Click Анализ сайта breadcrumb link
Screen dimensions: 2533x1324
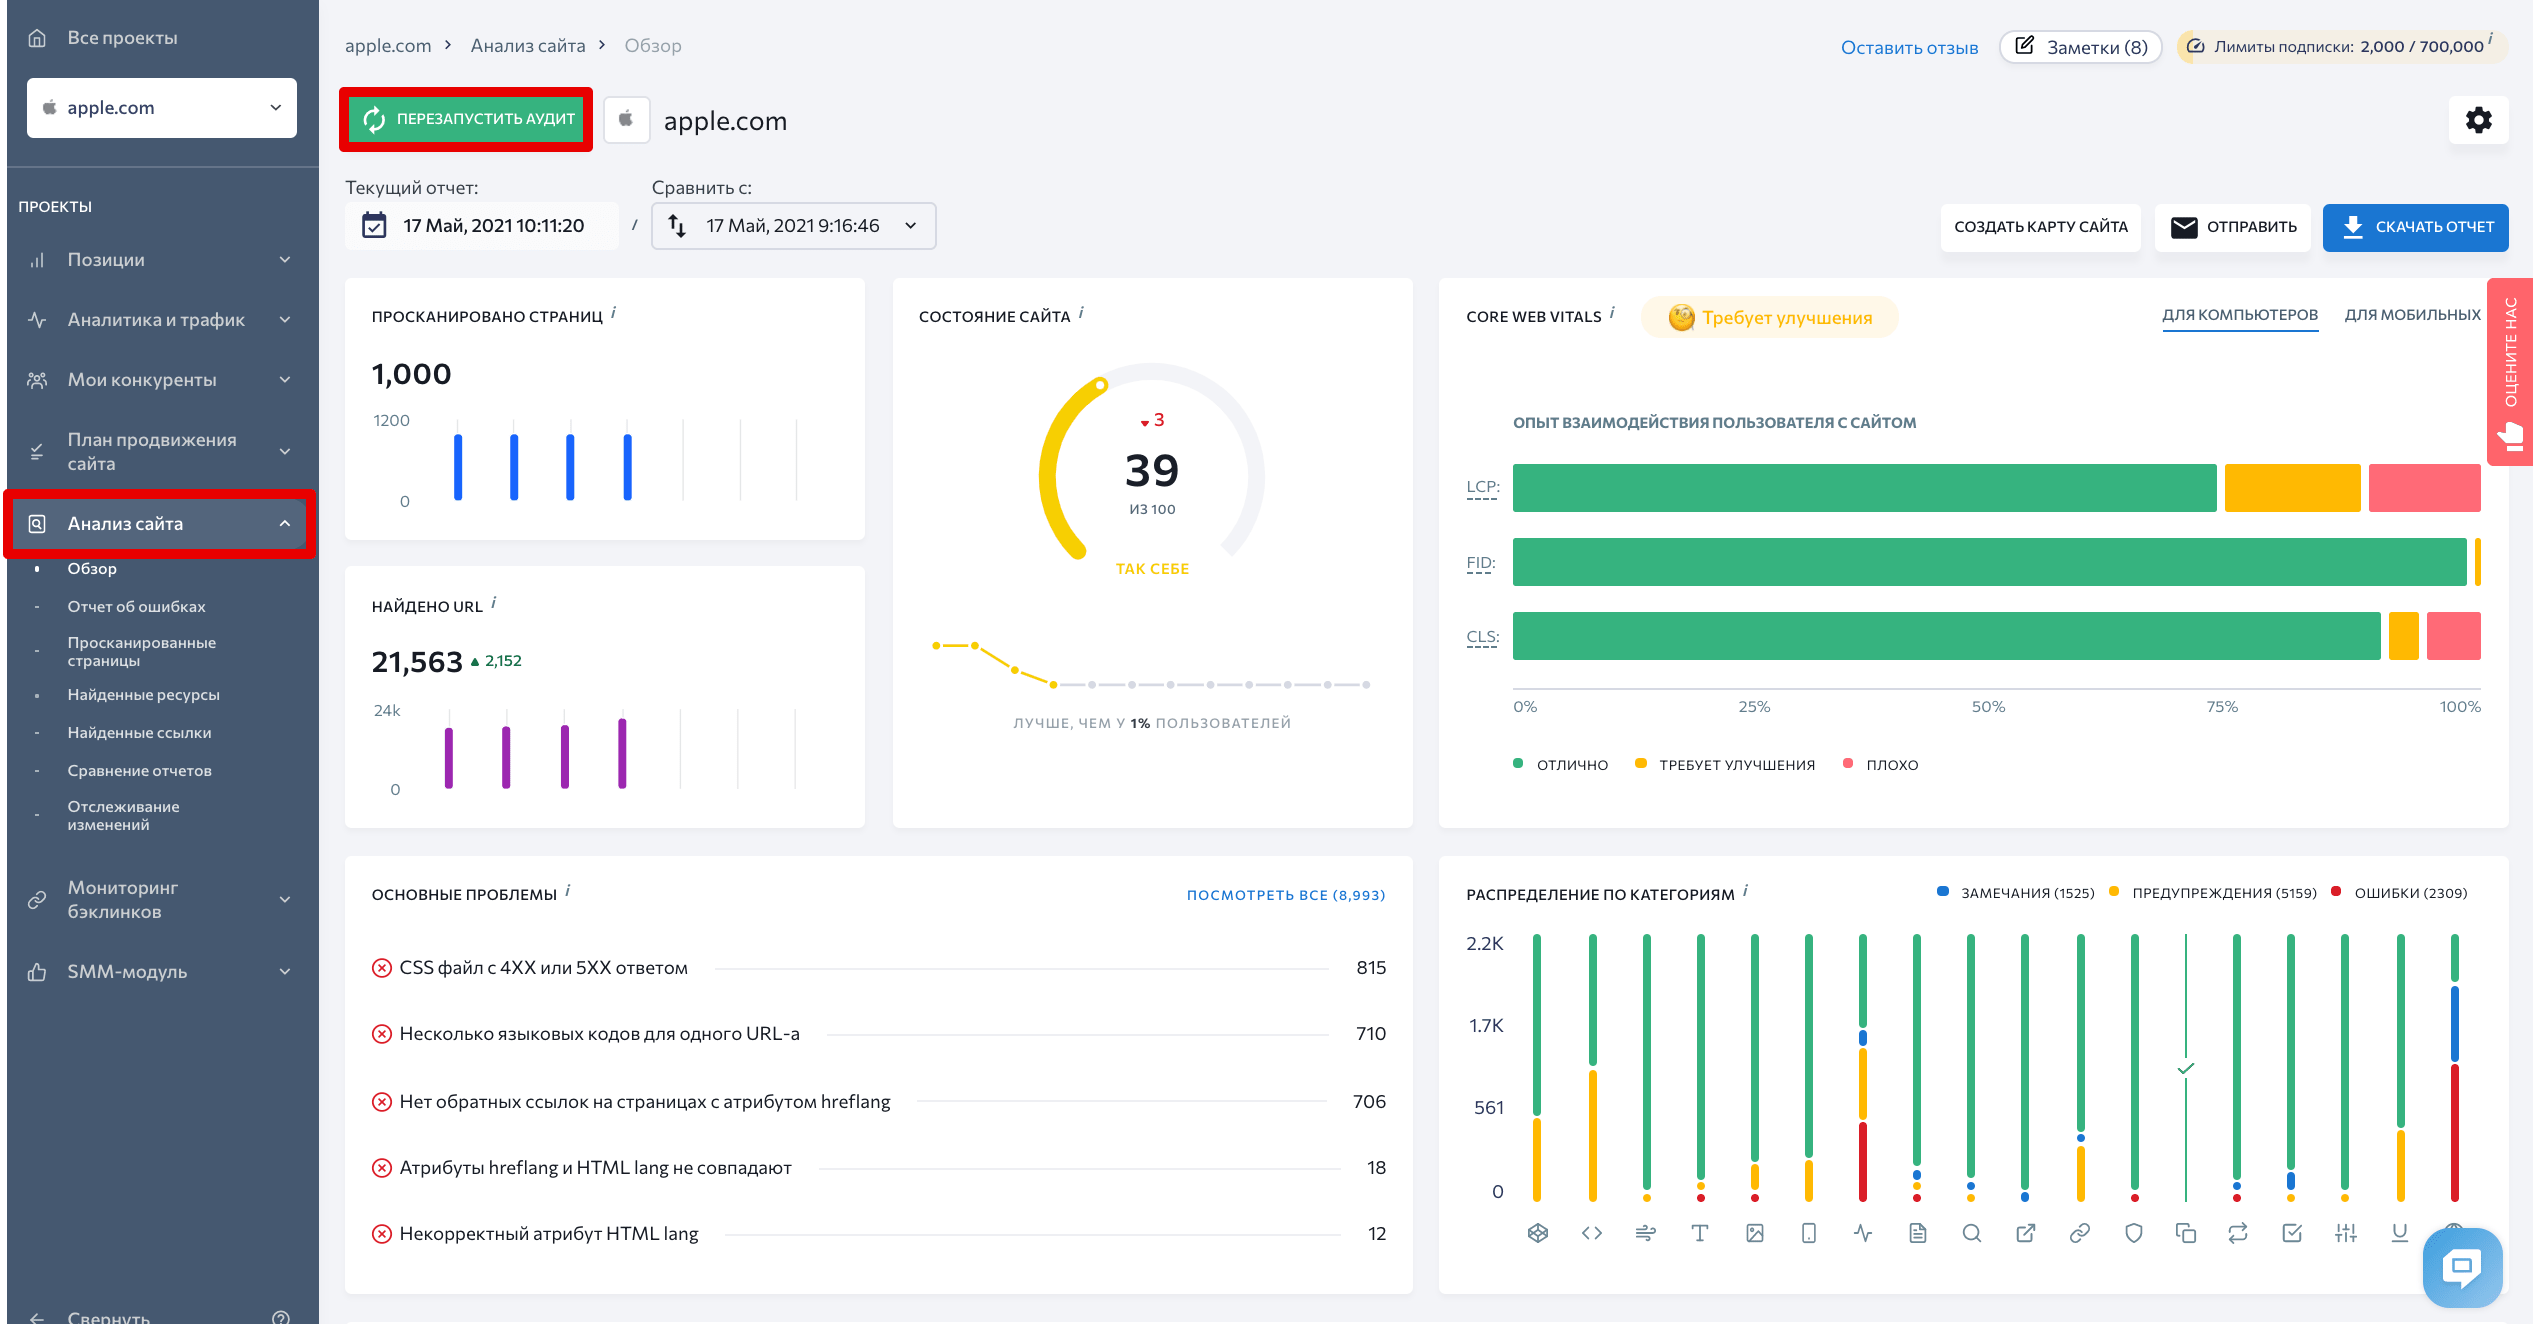528,46
